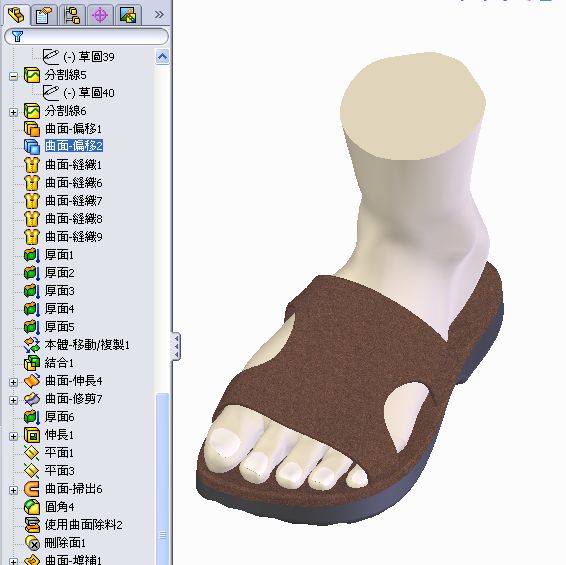Image resolution: width=566 pixels, height=565 pixels.
Task: Click the 分割線5 split line icon
Action: point(32,75)
